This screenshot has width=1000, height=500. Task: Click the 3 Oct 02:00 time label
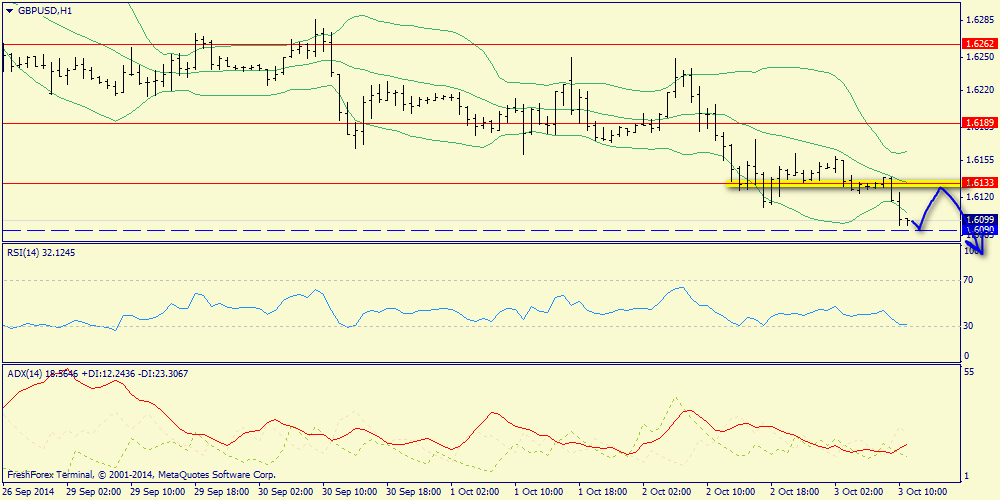click(x=858, y=492)
